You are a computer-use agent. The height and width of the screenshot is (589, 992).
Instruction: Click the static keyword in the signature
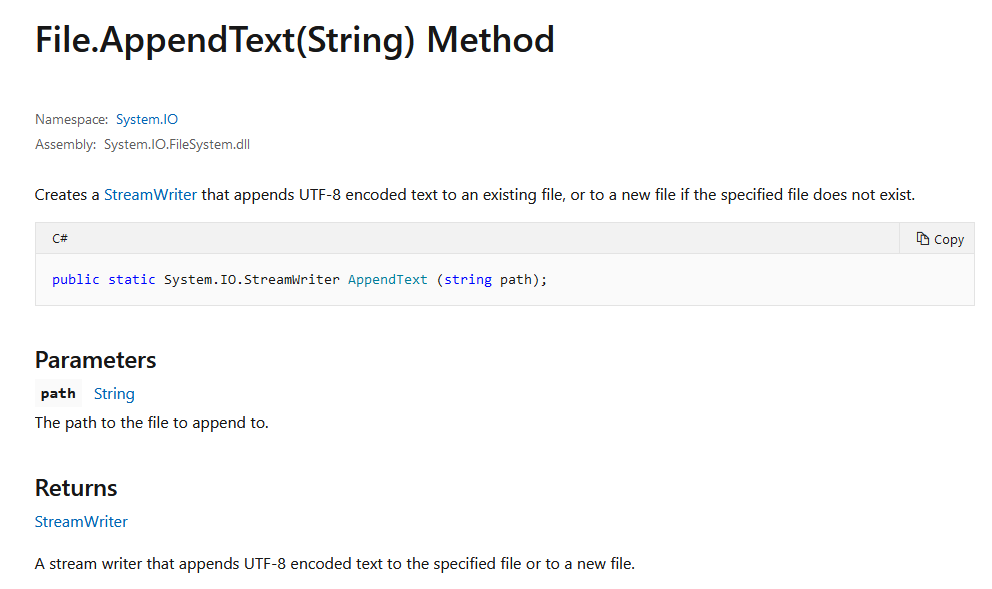tap(132, 280)
